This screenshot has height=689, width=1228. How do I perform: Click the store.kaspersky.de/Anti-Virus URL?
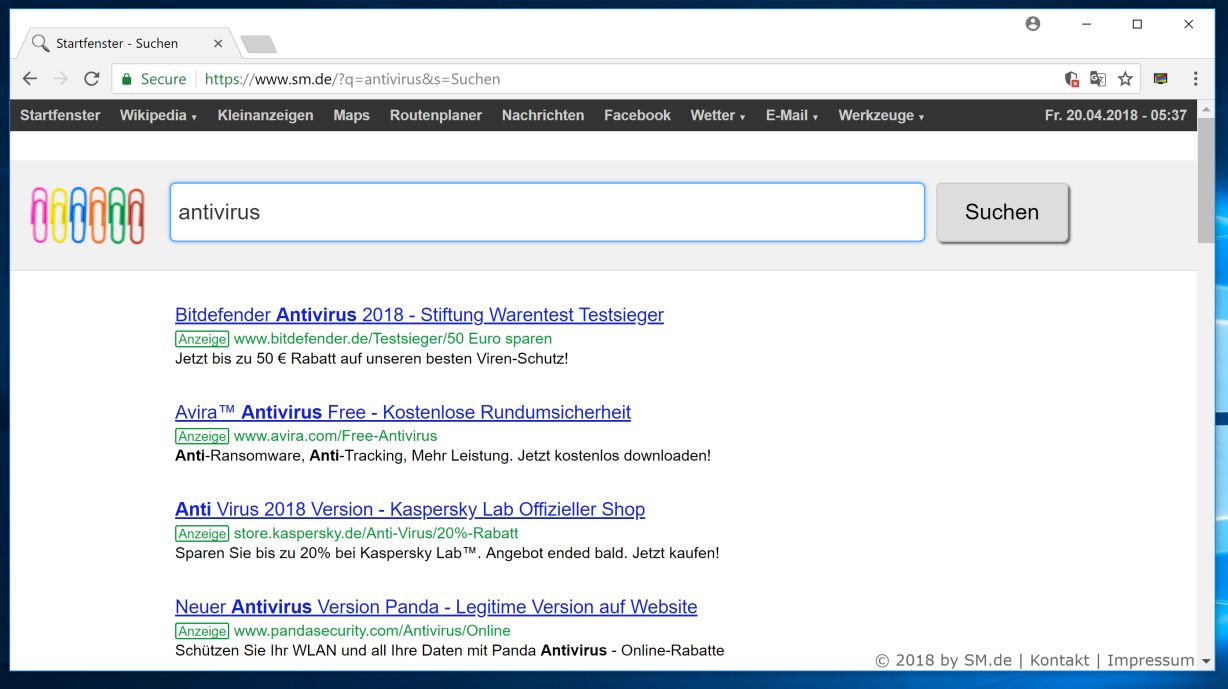376,533
